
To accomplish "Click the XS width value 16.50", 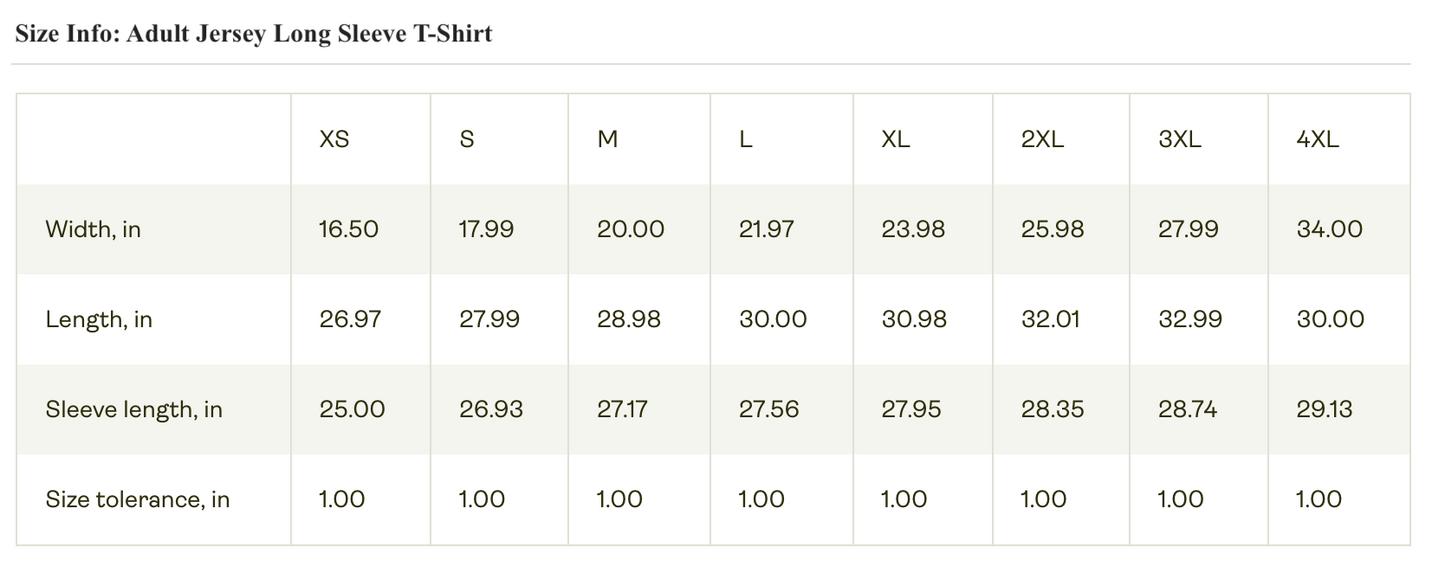I will tap(349, 230).
